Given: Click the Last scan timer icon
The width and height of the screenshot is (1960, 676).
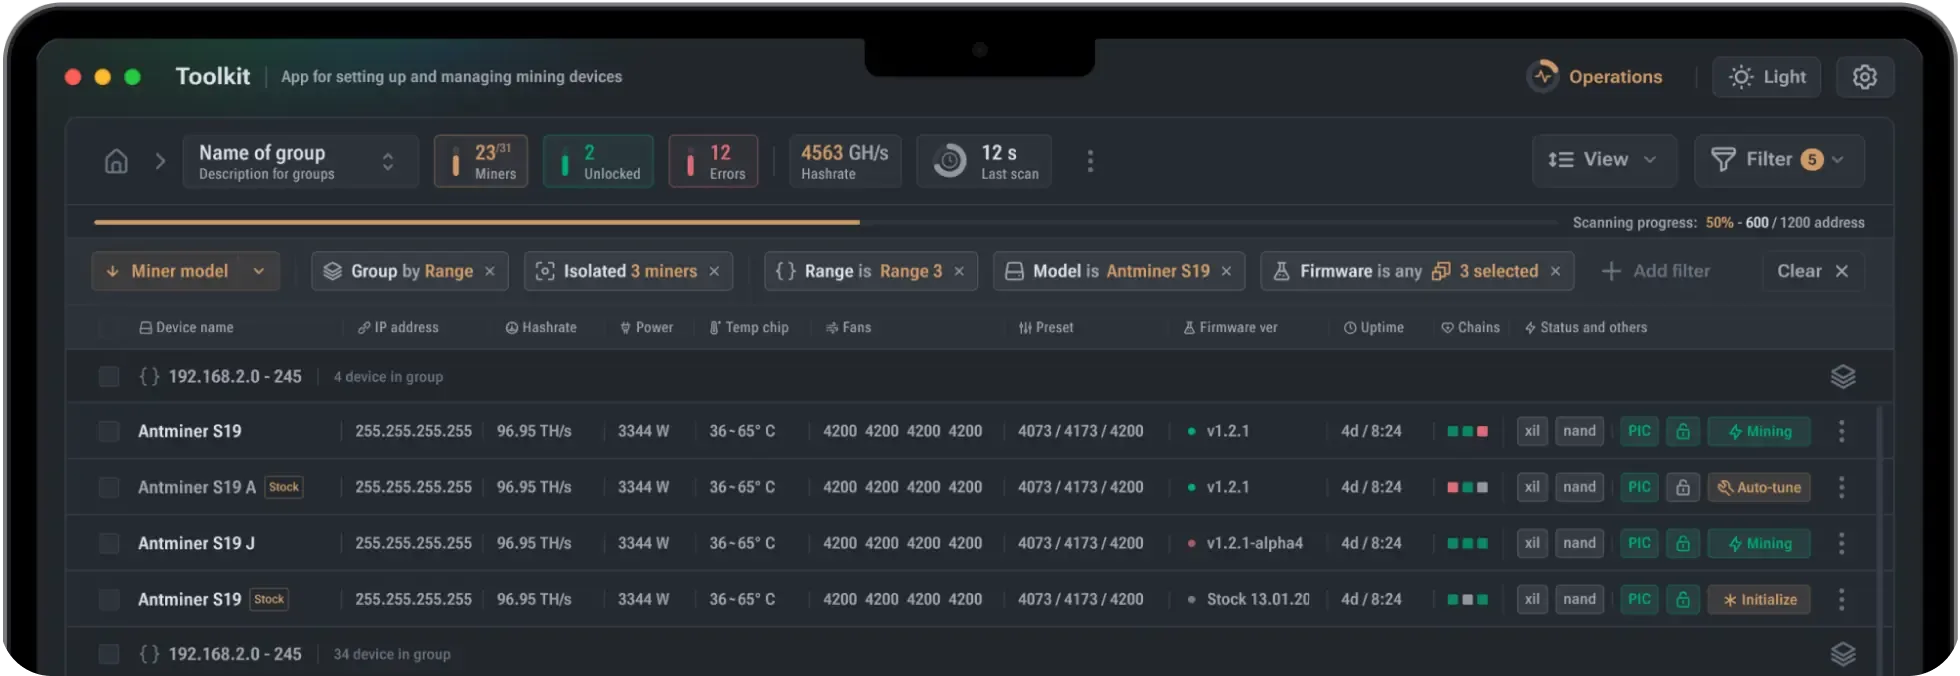Looking at the screenshot, I should click(950, 161).
